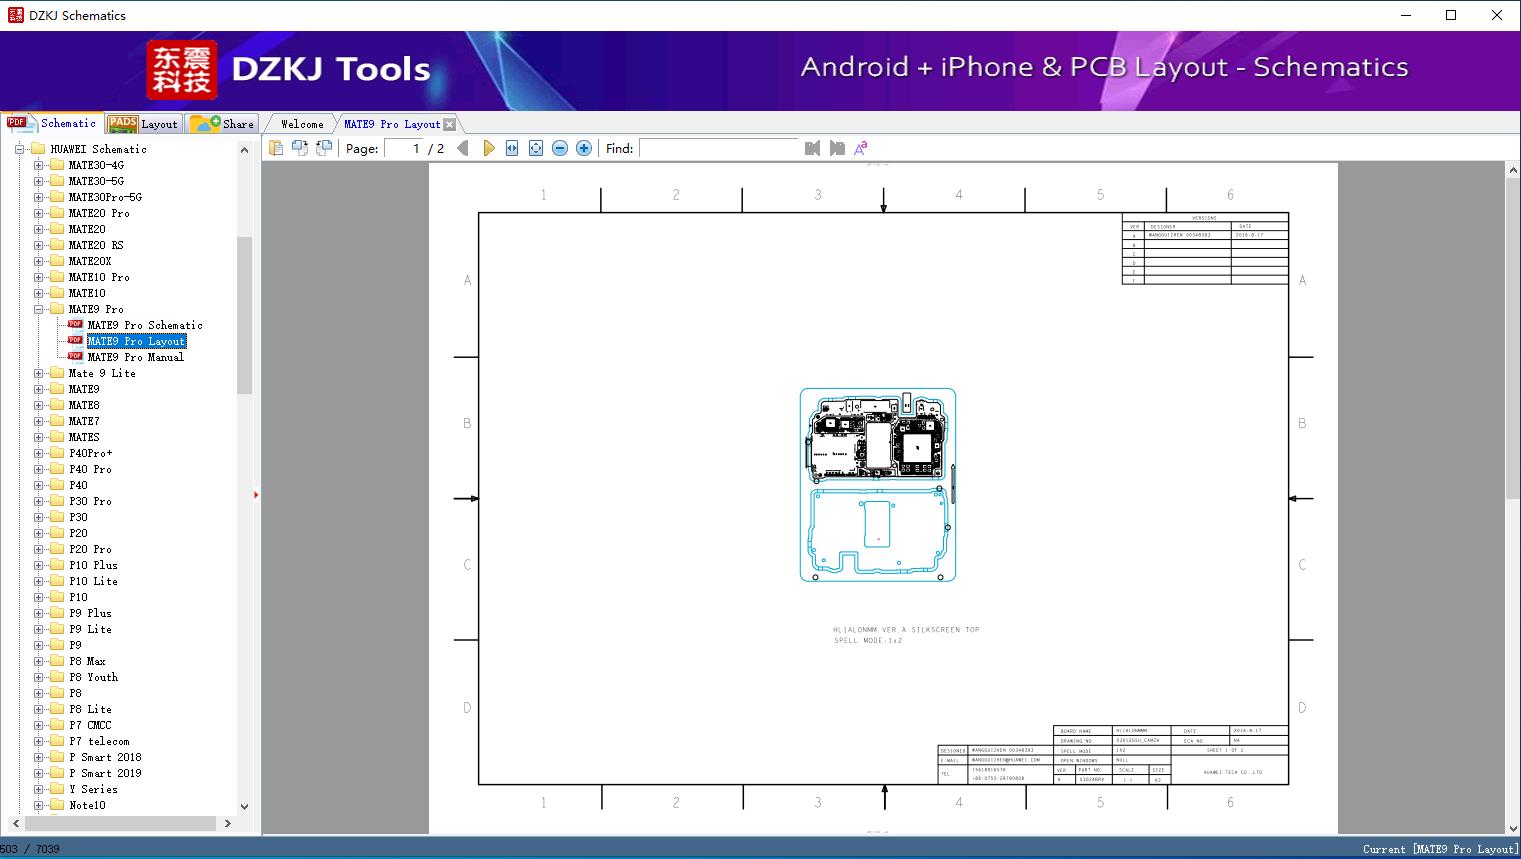Switch to the Welcome tab
Screen dimensions: 1521x859
(x=302, y=124)
